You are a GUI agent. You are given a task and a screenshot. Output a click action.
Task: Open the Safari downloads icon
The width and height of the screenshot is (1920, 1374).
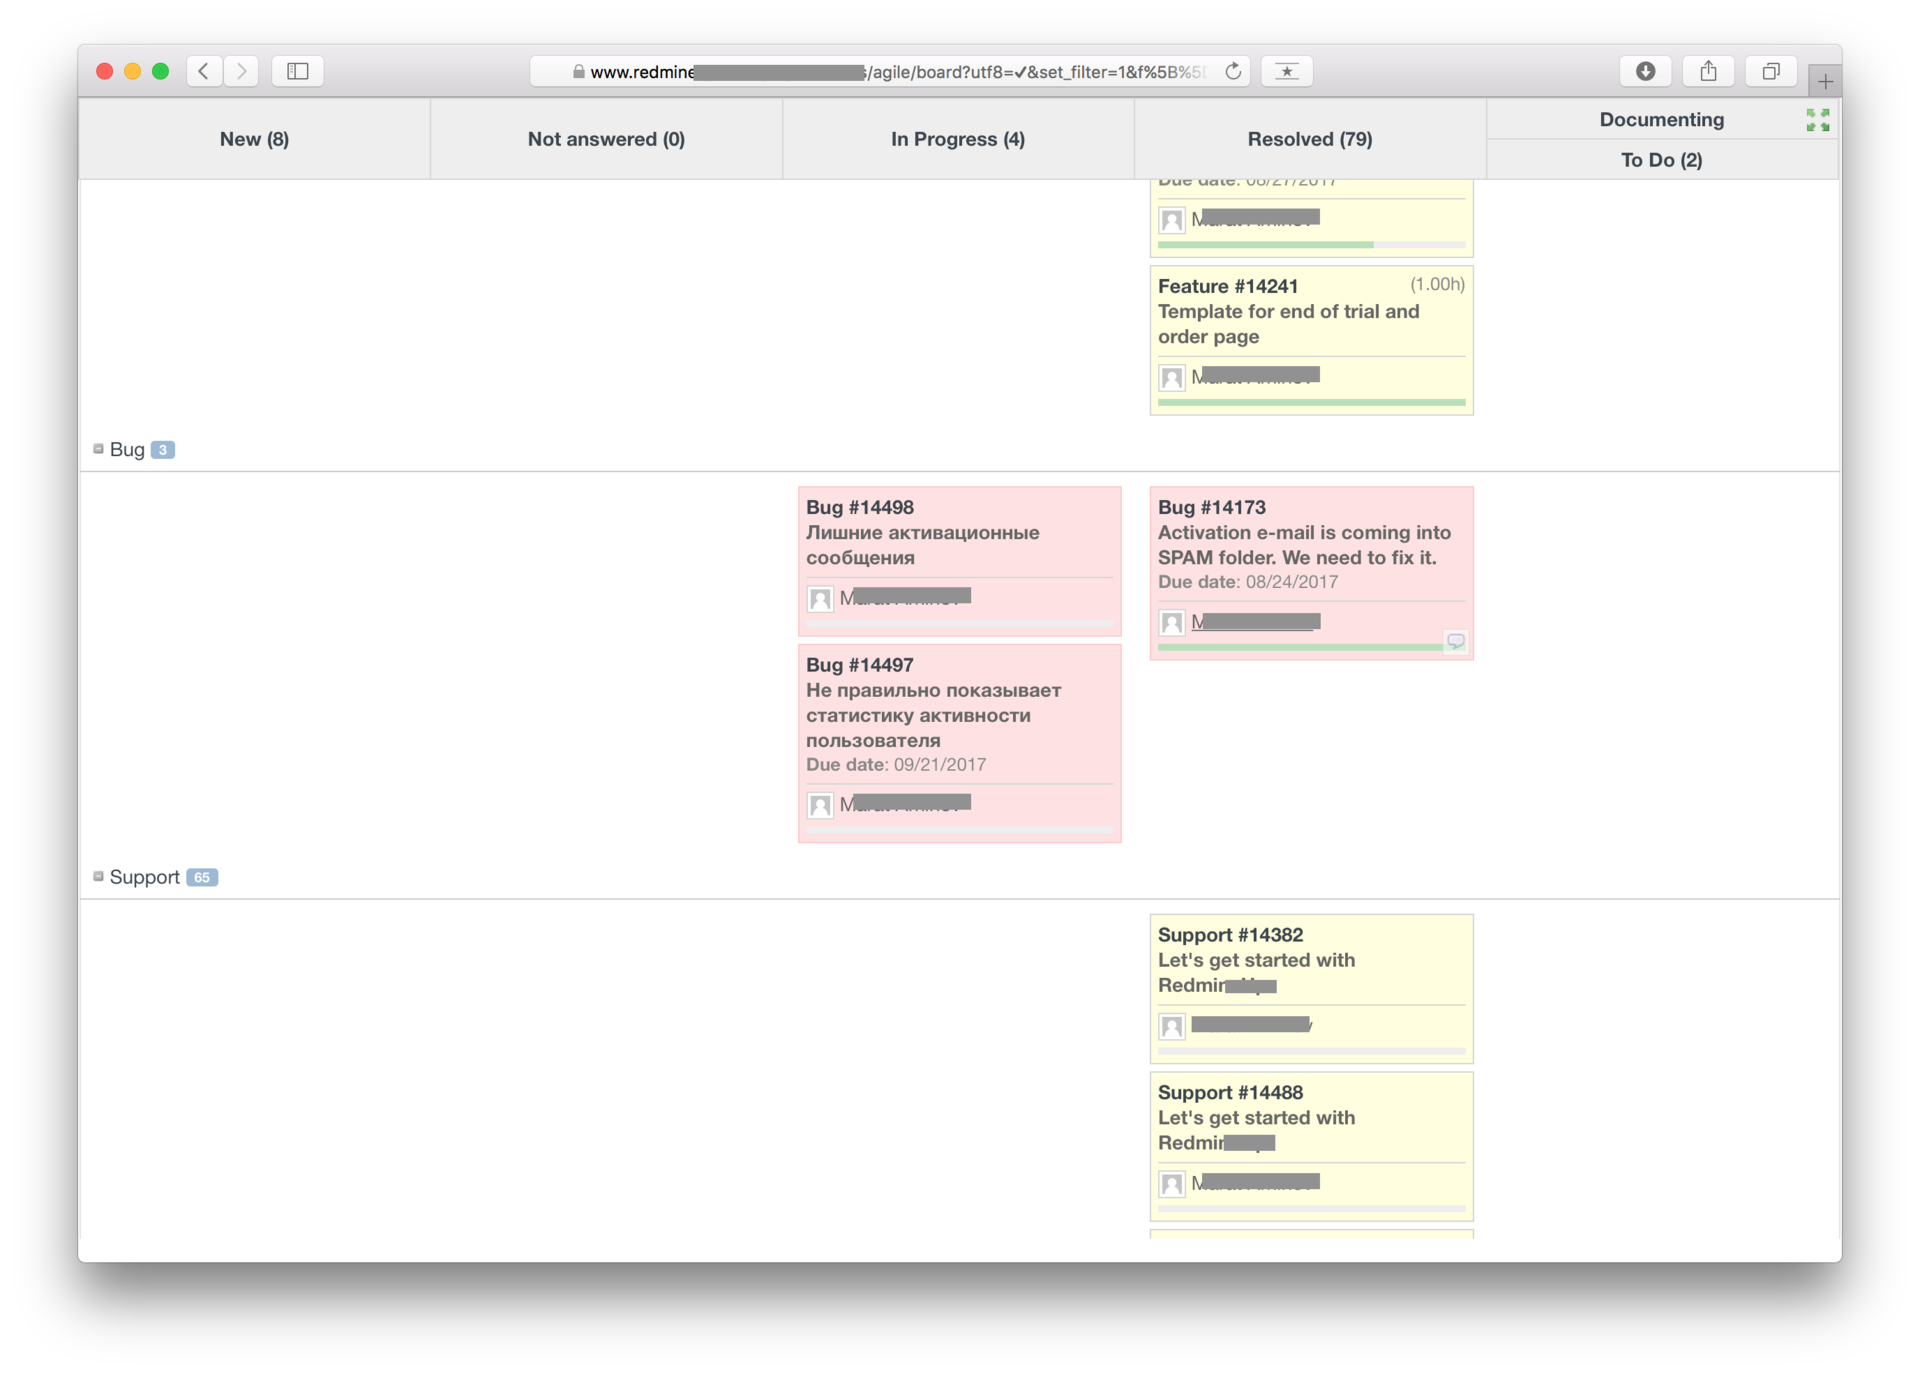1645,71
